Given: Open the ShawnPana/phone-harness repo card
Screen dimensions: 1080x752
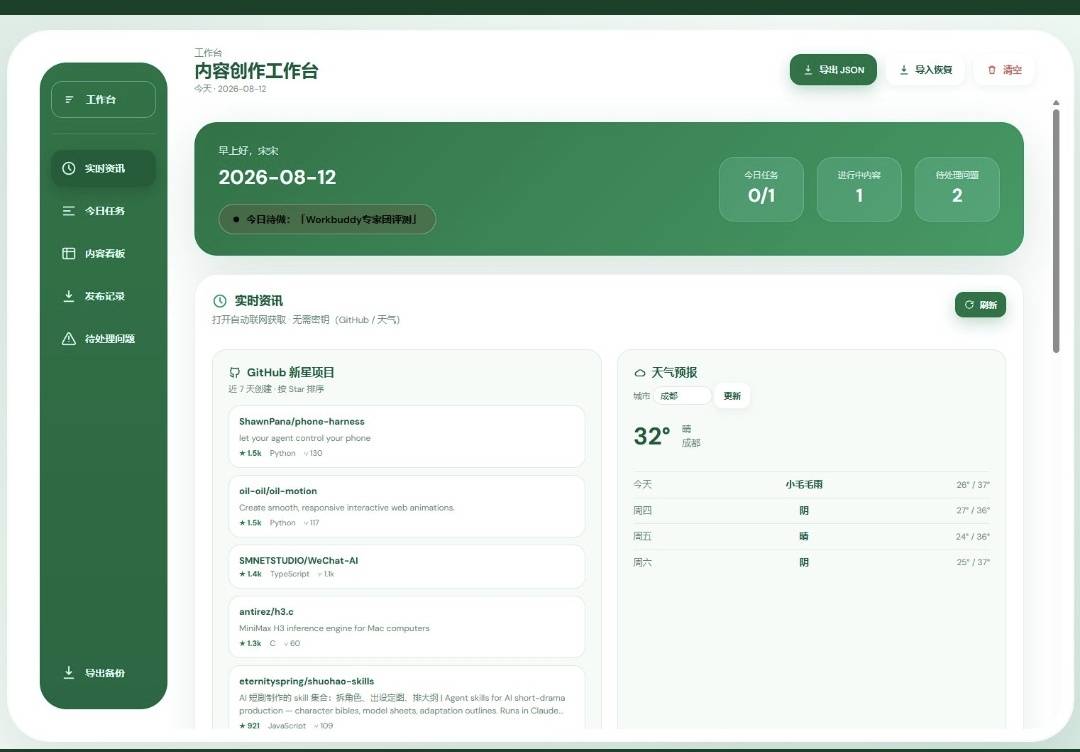Looking at the screenshot, I should [x=406, y=437].
